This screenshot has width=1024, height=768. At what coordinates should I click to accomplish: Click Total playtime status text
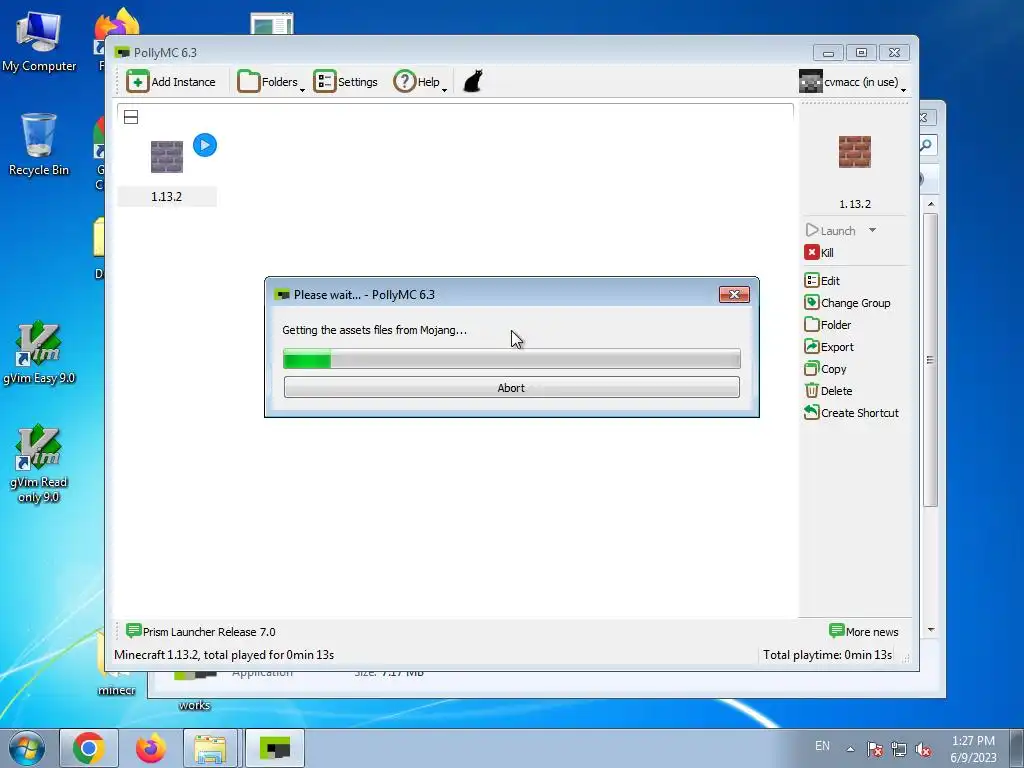coord(827,655)
